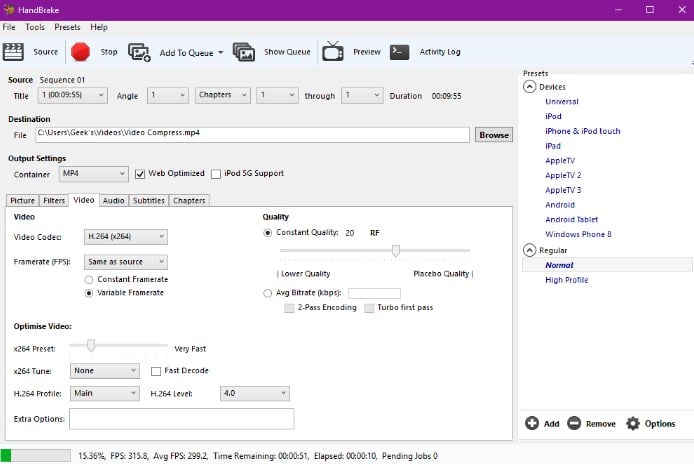This screenshot has height=464, width=694.
Task: Open the Container MP4 dropdown
Action: (x=94, y=174)
